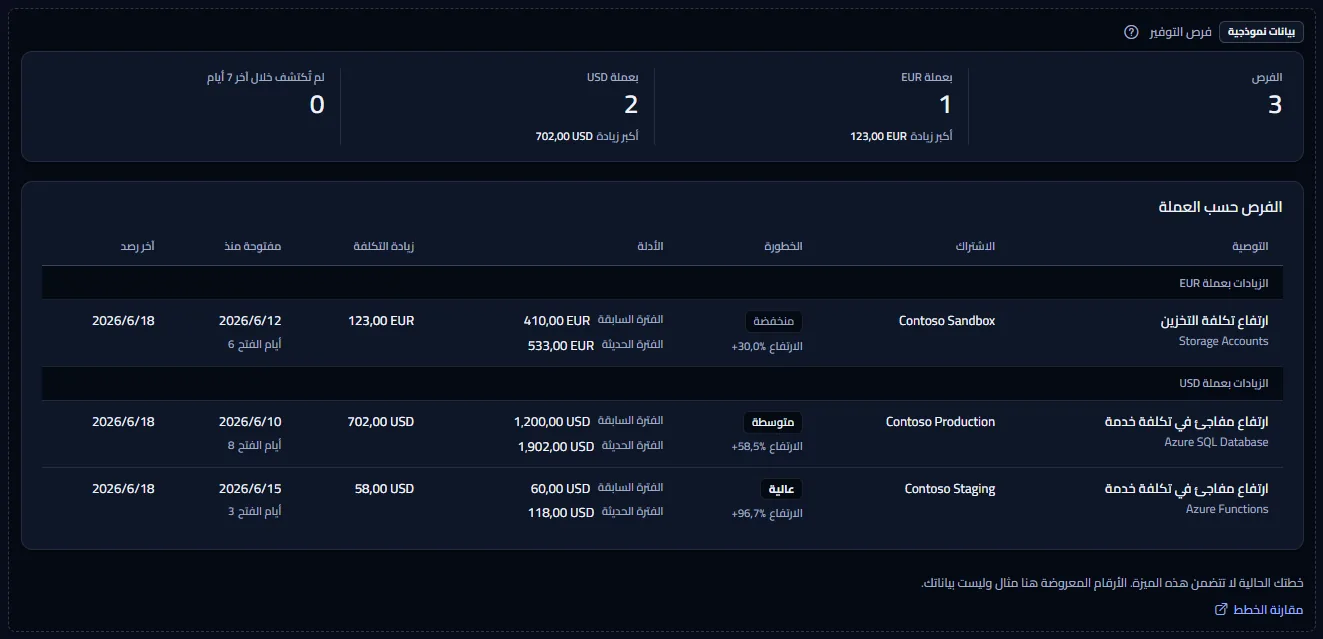This screenshot has width=1323, height=639.
Task: Click the Contoso Sandbox subscription cell
Action: click(947, 321)
